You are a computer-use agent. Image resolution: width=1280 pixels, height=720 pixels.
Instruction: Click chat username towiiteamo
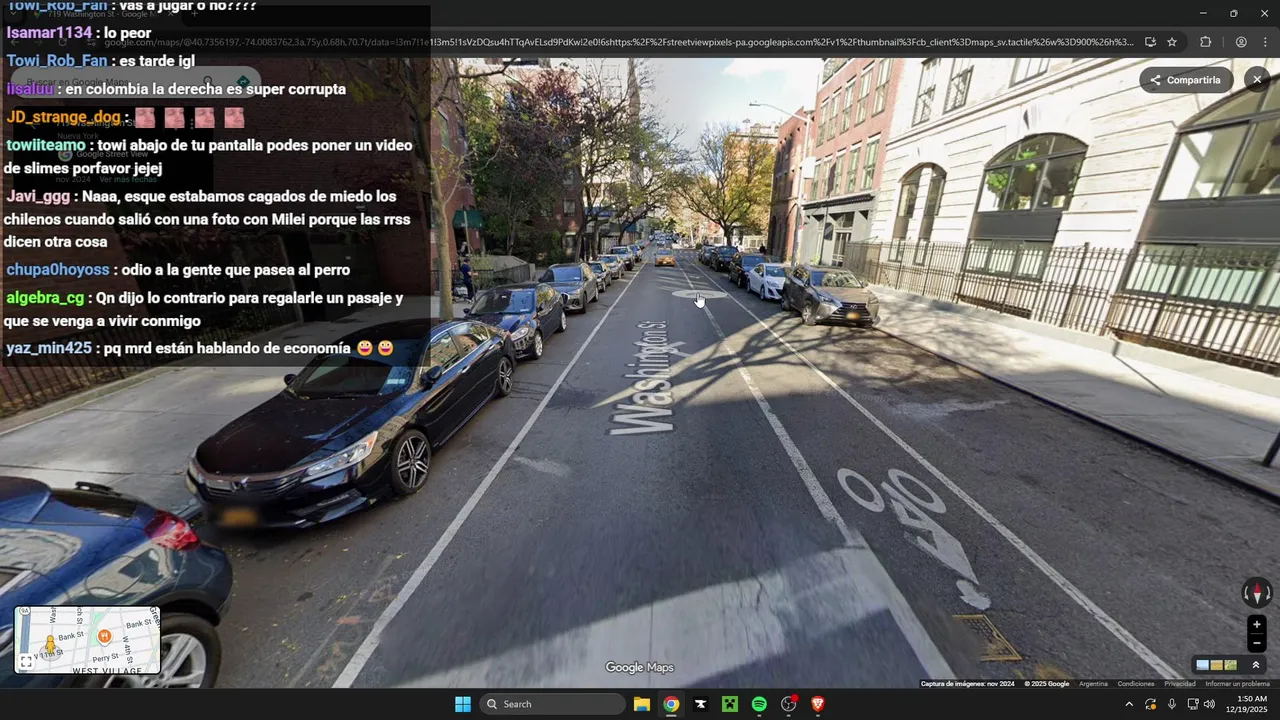coord(46,145)
